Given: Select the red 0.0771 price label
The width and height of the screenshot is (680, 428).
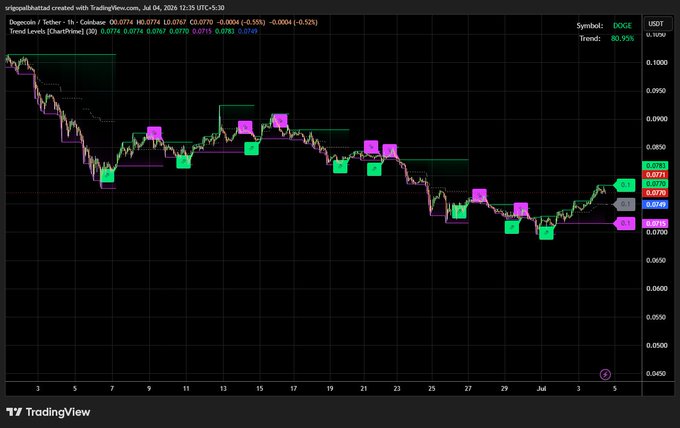Looking at the screenshot, I should tap(655, 175).
